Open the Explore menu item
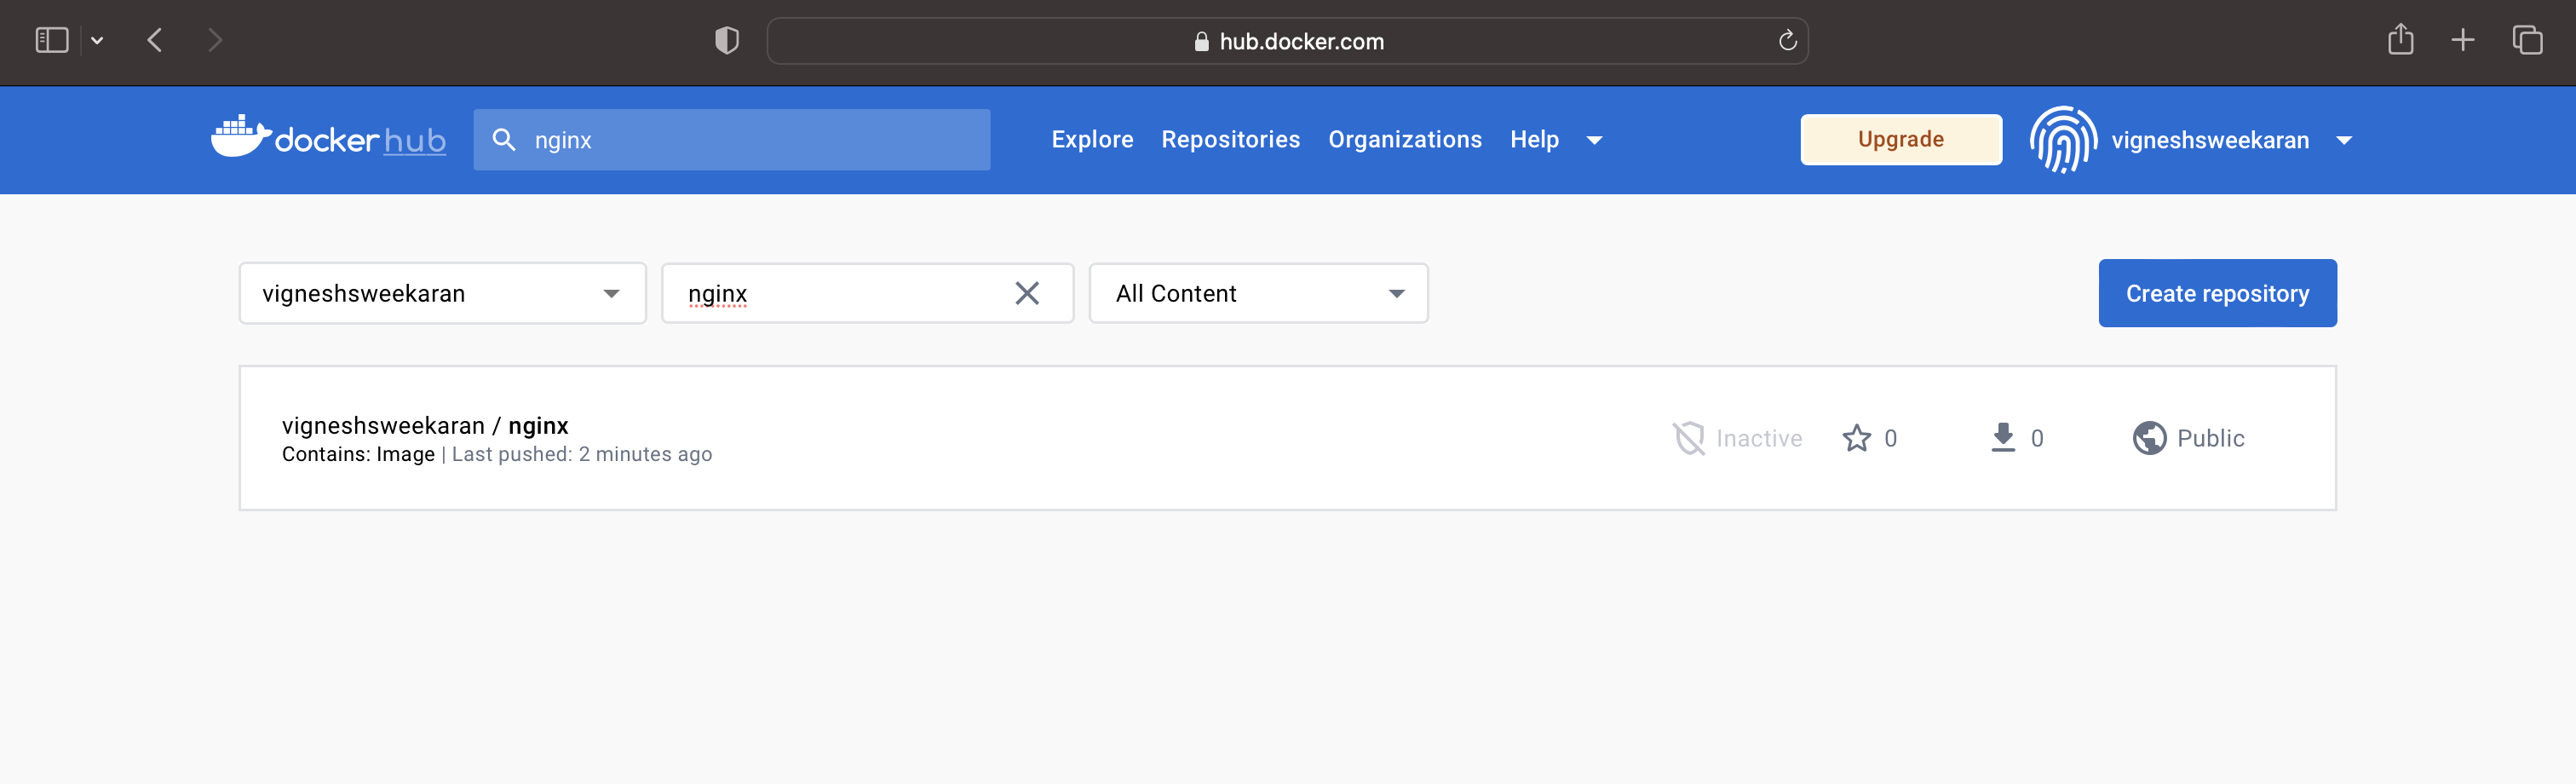The height and width of the screenshot is (784, 2576). point(1092,139)
